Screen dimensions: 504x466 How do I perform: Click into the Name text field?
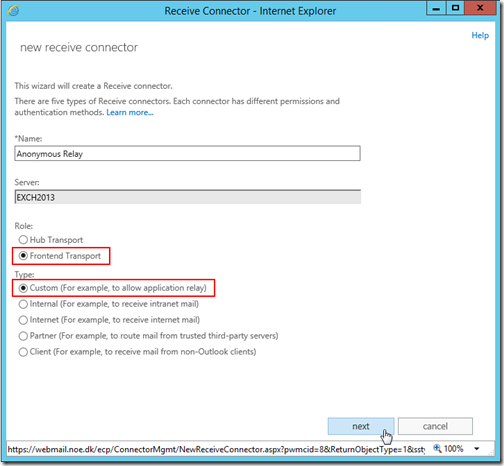187,154
